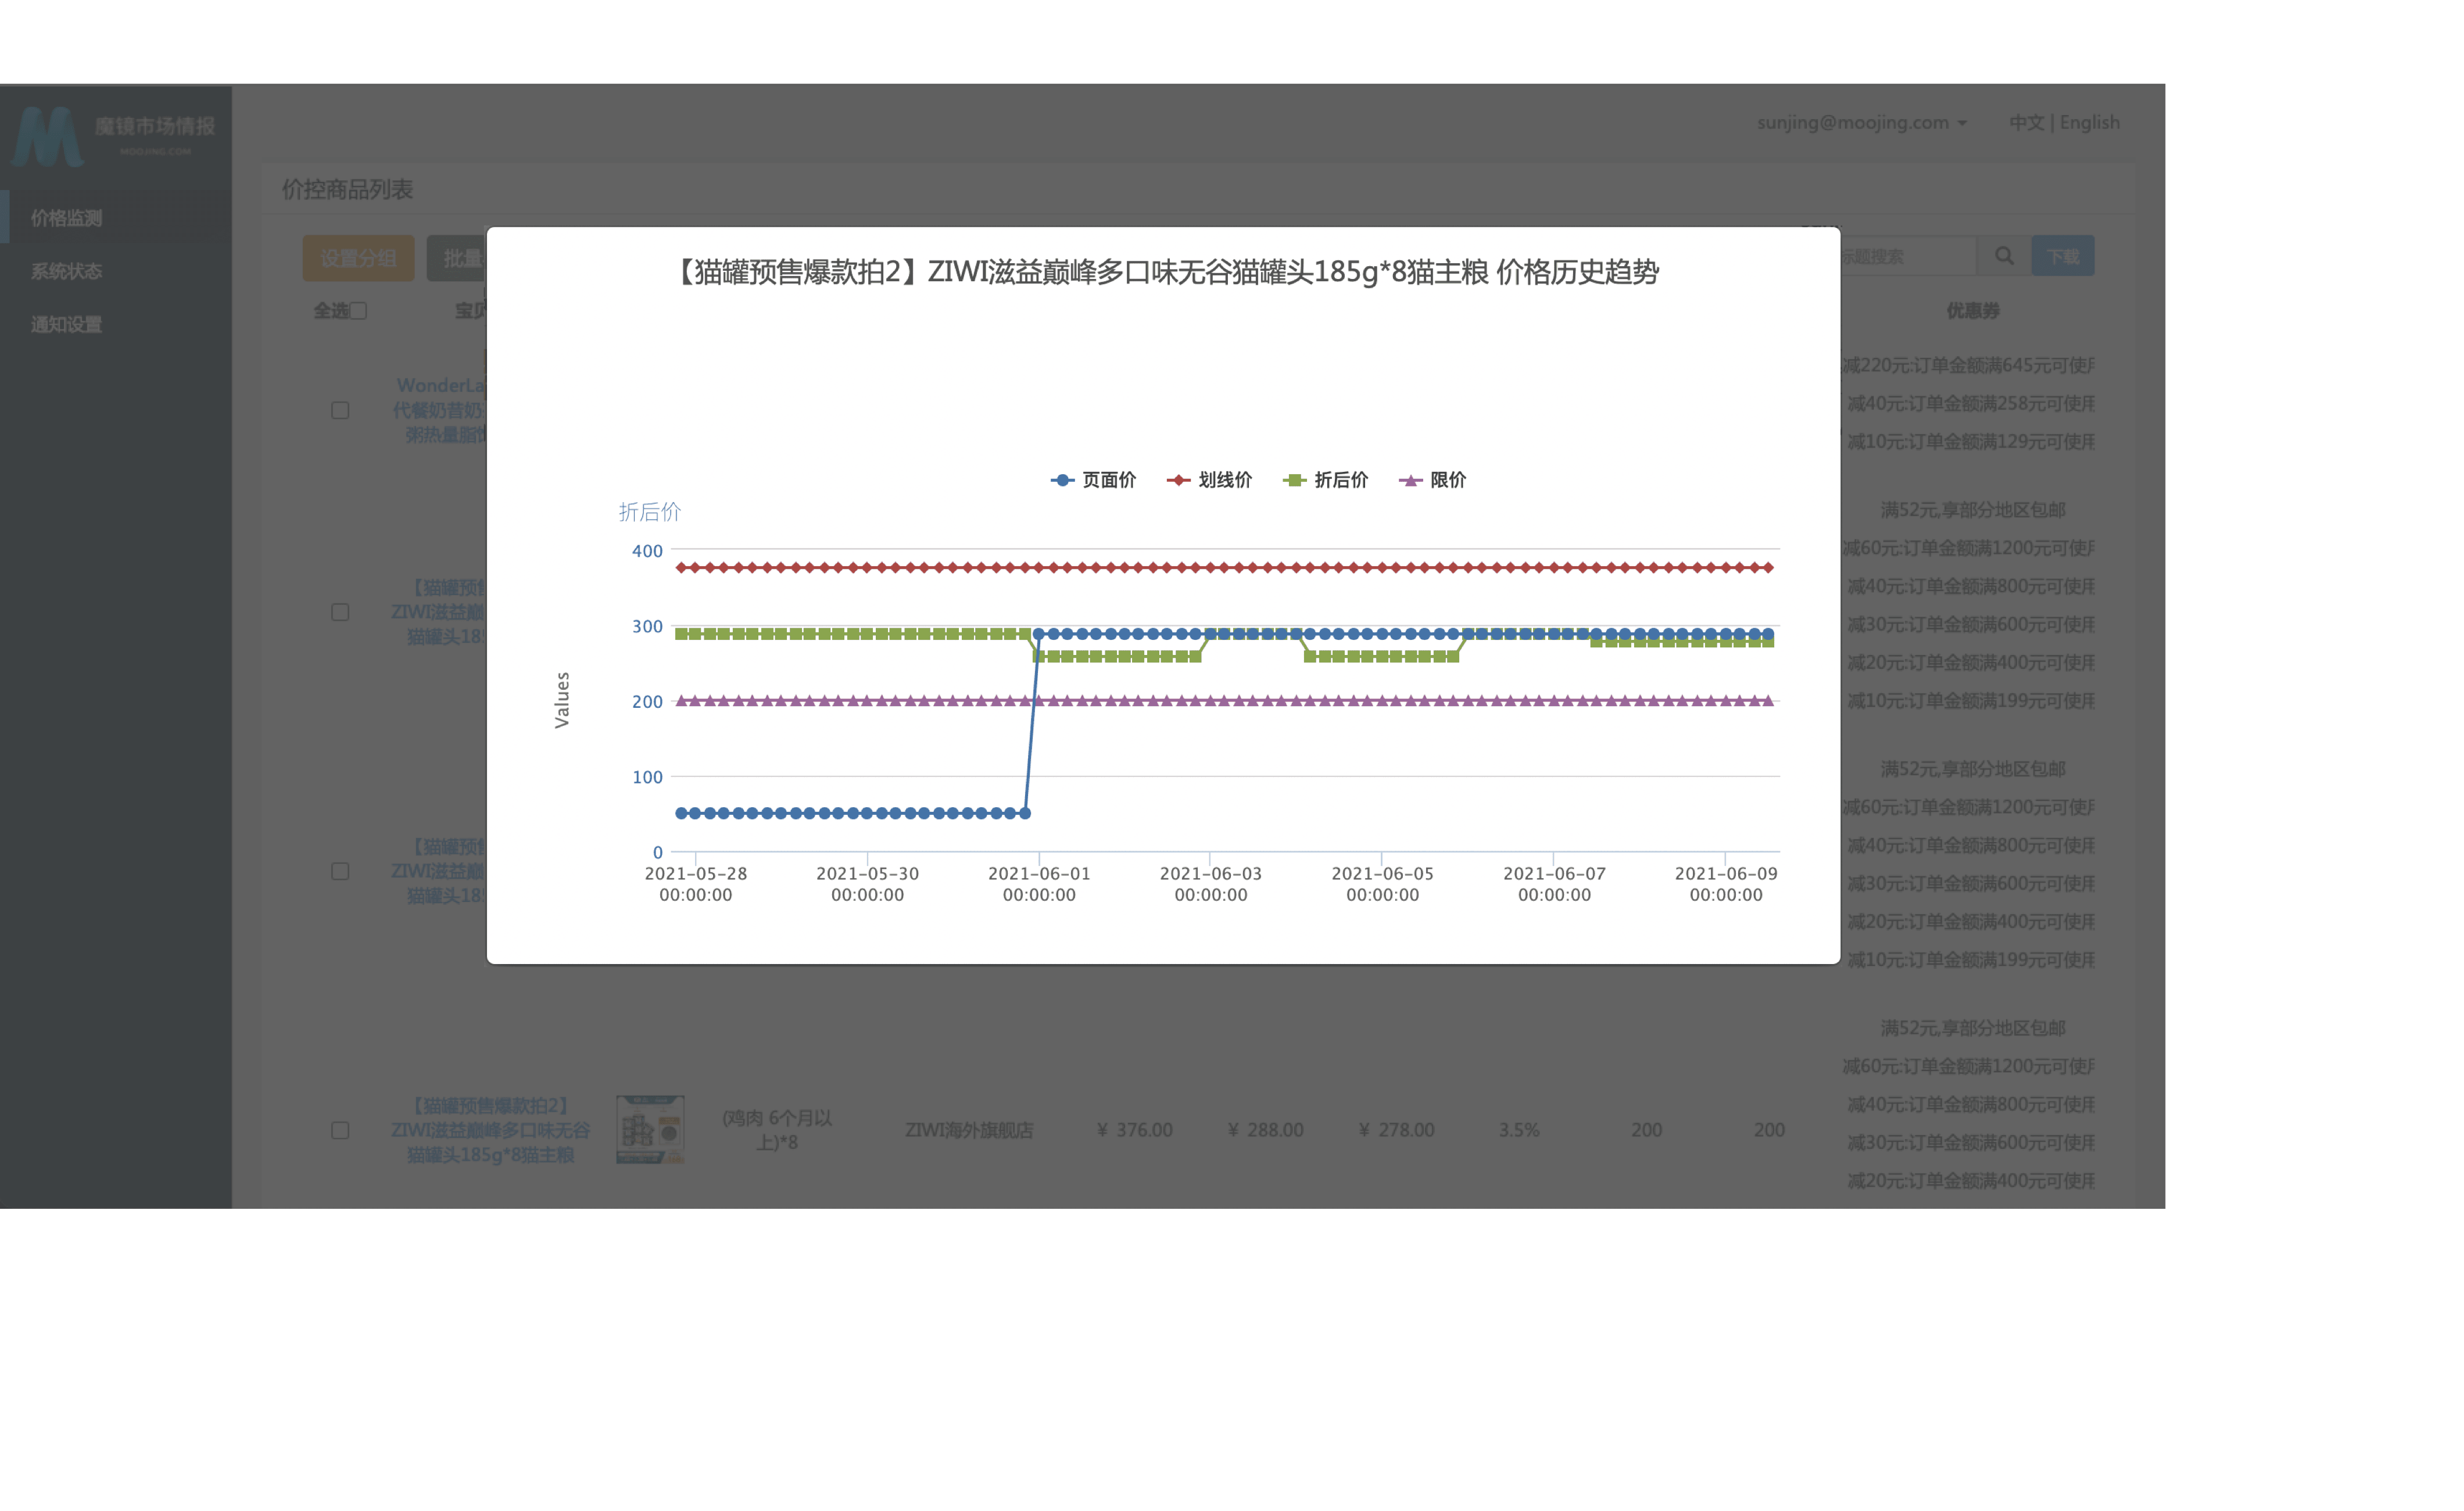Viewport: 2464px width, 1511px height.
Task: Check the last ZIWI row checkbox
Action: click(340, 1130)
